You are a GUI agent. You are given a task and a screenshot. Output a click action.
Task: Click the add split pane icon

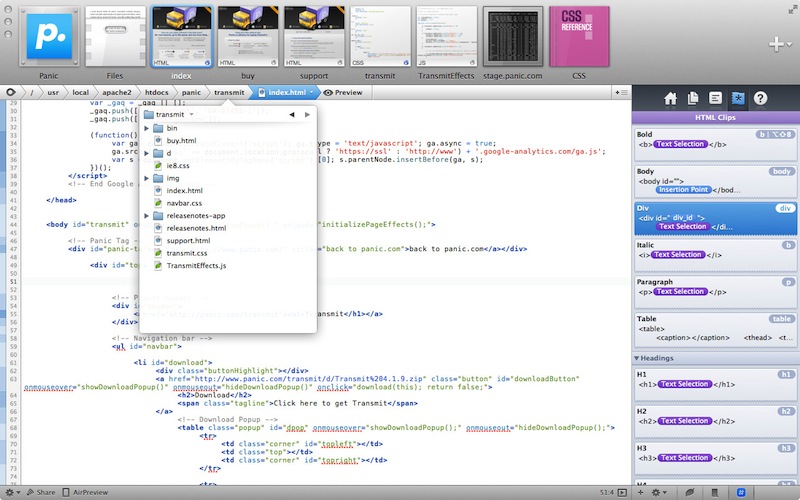coord(623,92)
